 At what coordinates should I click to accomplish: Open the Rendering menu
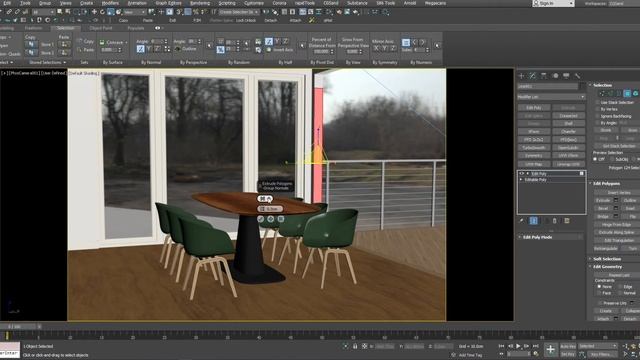200,3
